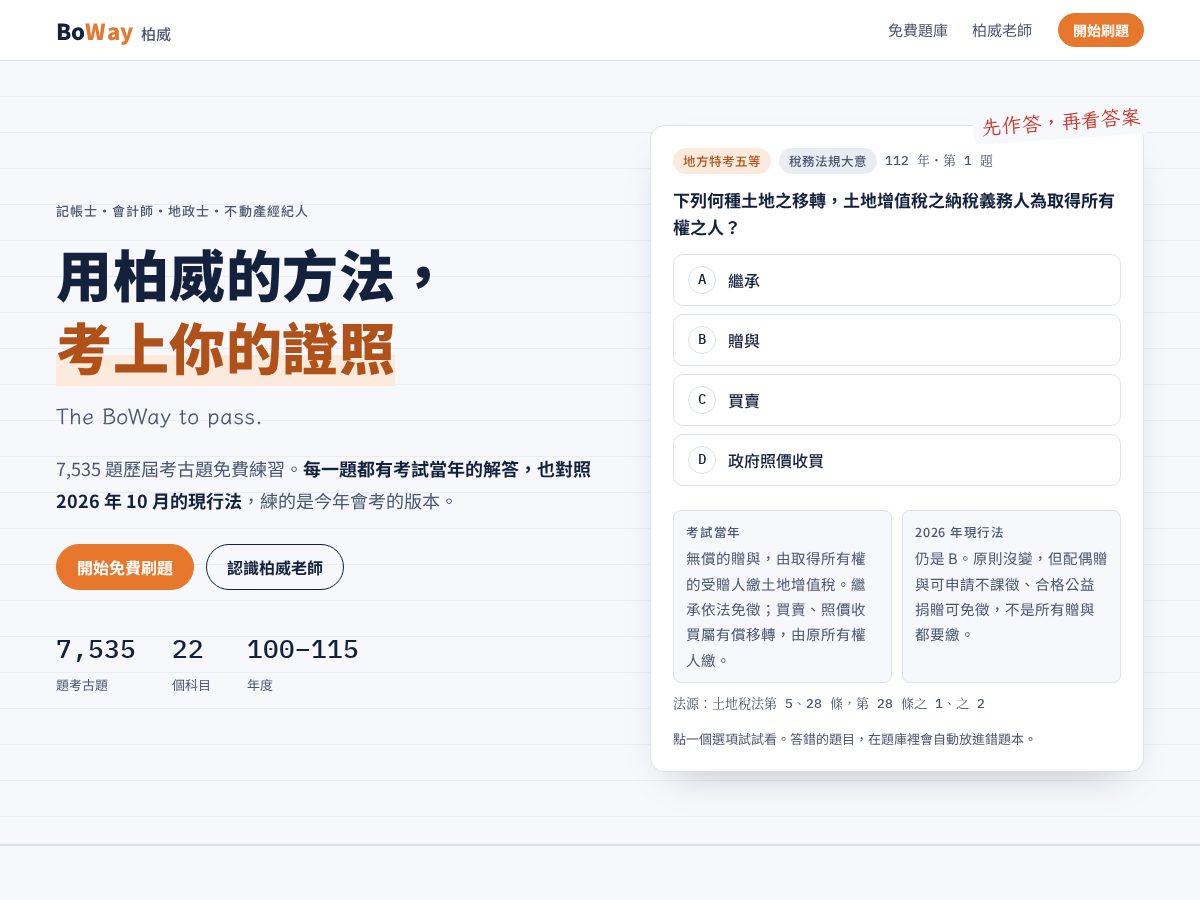Click the heading 用柏威的方法，
The image size is (1200, 900).
point(247,276)
